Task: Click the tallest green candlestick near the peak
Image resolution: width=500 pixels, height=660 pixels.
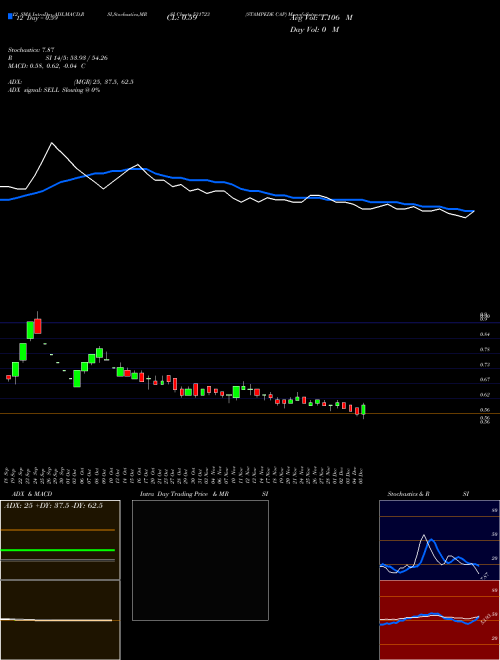Action: point(30,330)
